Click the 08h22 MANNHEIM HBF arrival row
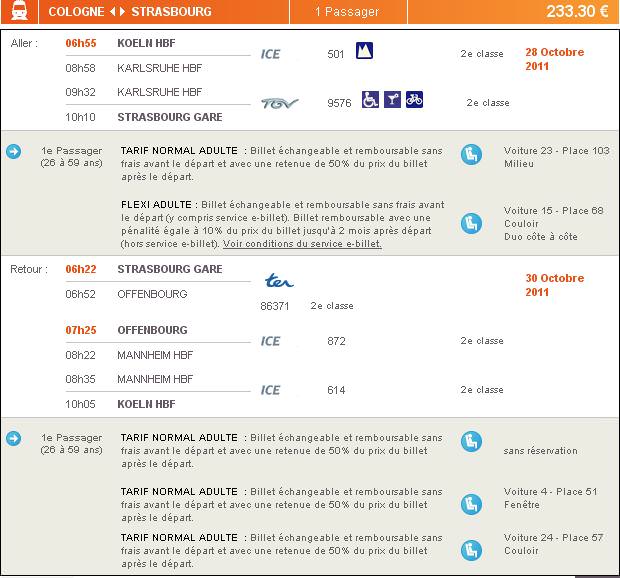620x578 pixels. [129, 355]
